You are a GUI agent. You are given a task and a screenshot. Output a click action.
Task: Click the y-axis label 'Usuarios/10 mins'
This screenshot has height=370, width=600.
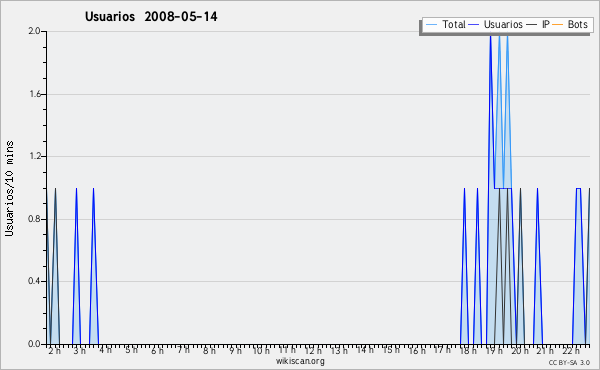coord(9,189)
